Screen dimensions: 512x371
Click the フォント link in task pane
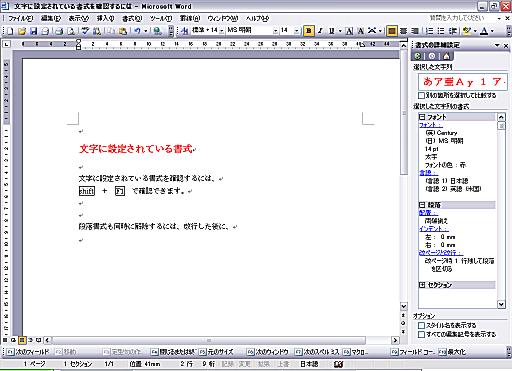(431, 125)
